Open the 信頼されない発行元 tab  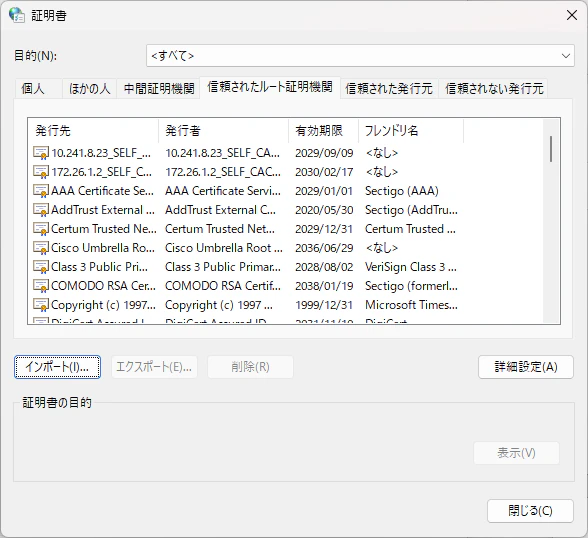(x=494, y=89)
